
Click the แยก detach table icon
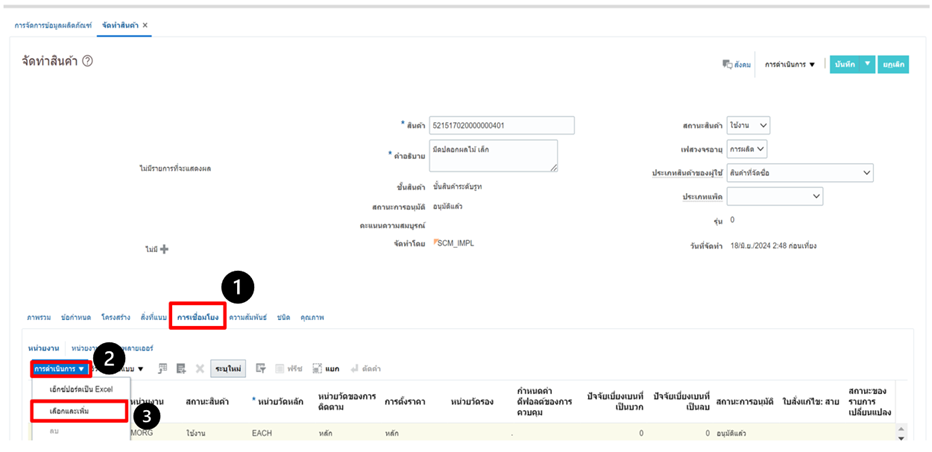tap(326, 369)
